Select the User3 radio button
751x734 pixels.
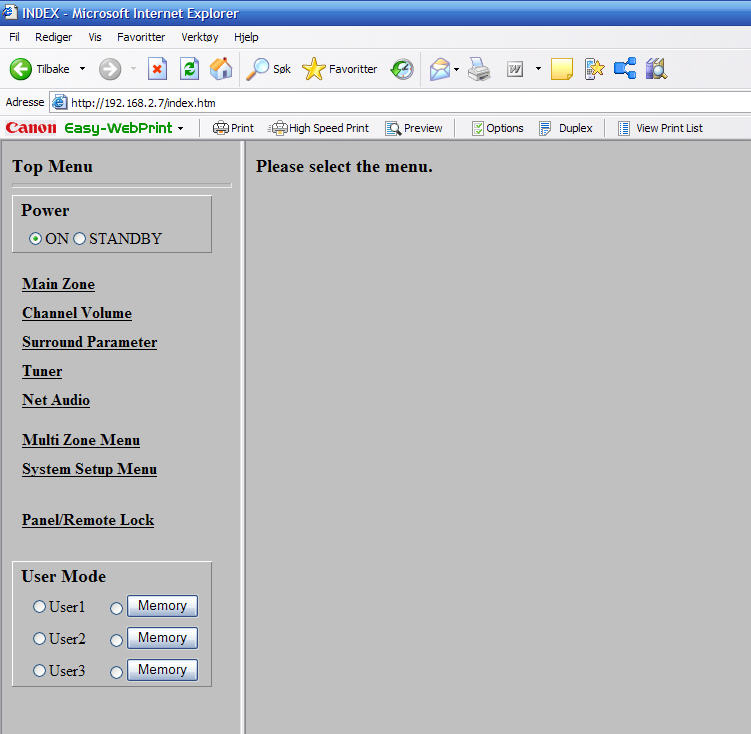pyautogui.click(x=40, y=671)
